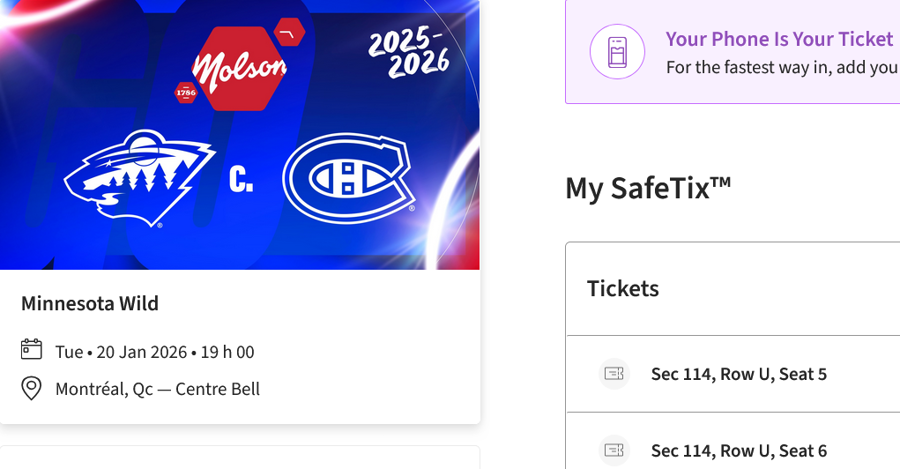Screen dimensions: 900x469
Task: Click the ticket icon for Seat 5
Action: tap(614, 374)
